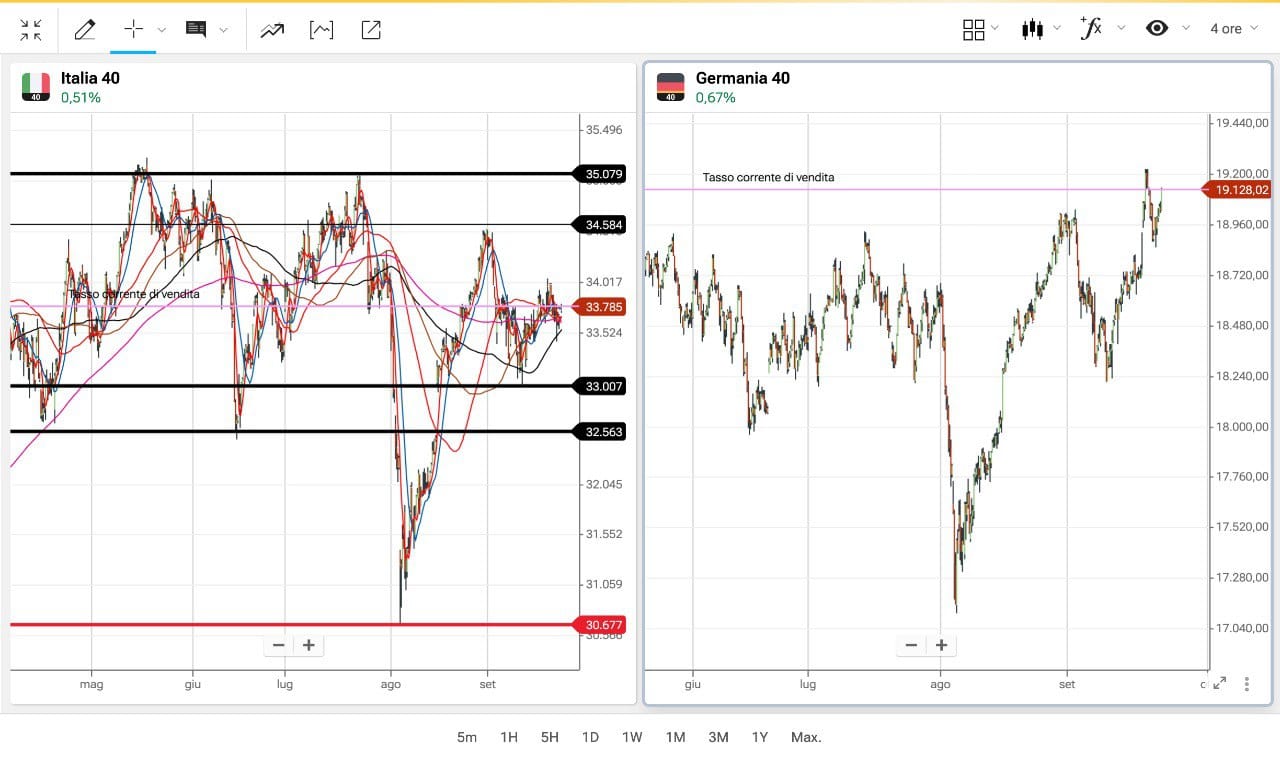Select the crosshair cursor tool

coord(133,29)
